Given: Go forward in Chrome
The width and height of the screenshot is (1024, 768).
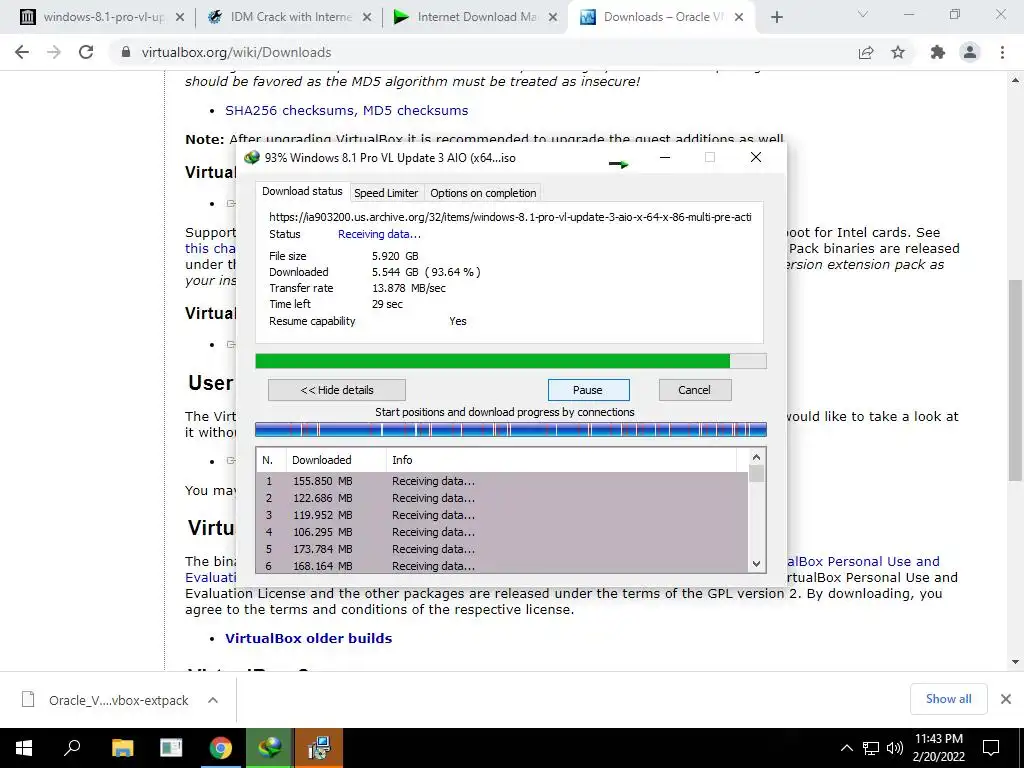Looking at the screenshot, I should click(54, 52).
